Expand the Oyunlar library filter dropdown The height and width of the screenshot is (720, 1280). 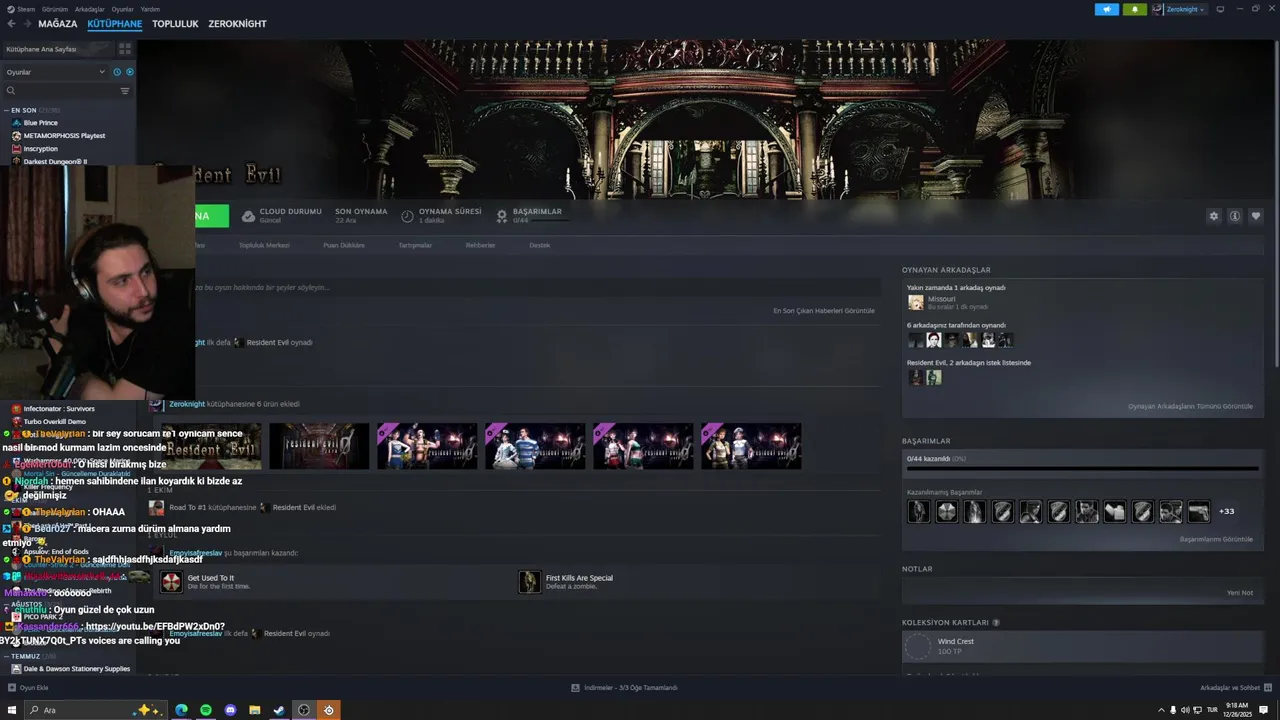55,72
